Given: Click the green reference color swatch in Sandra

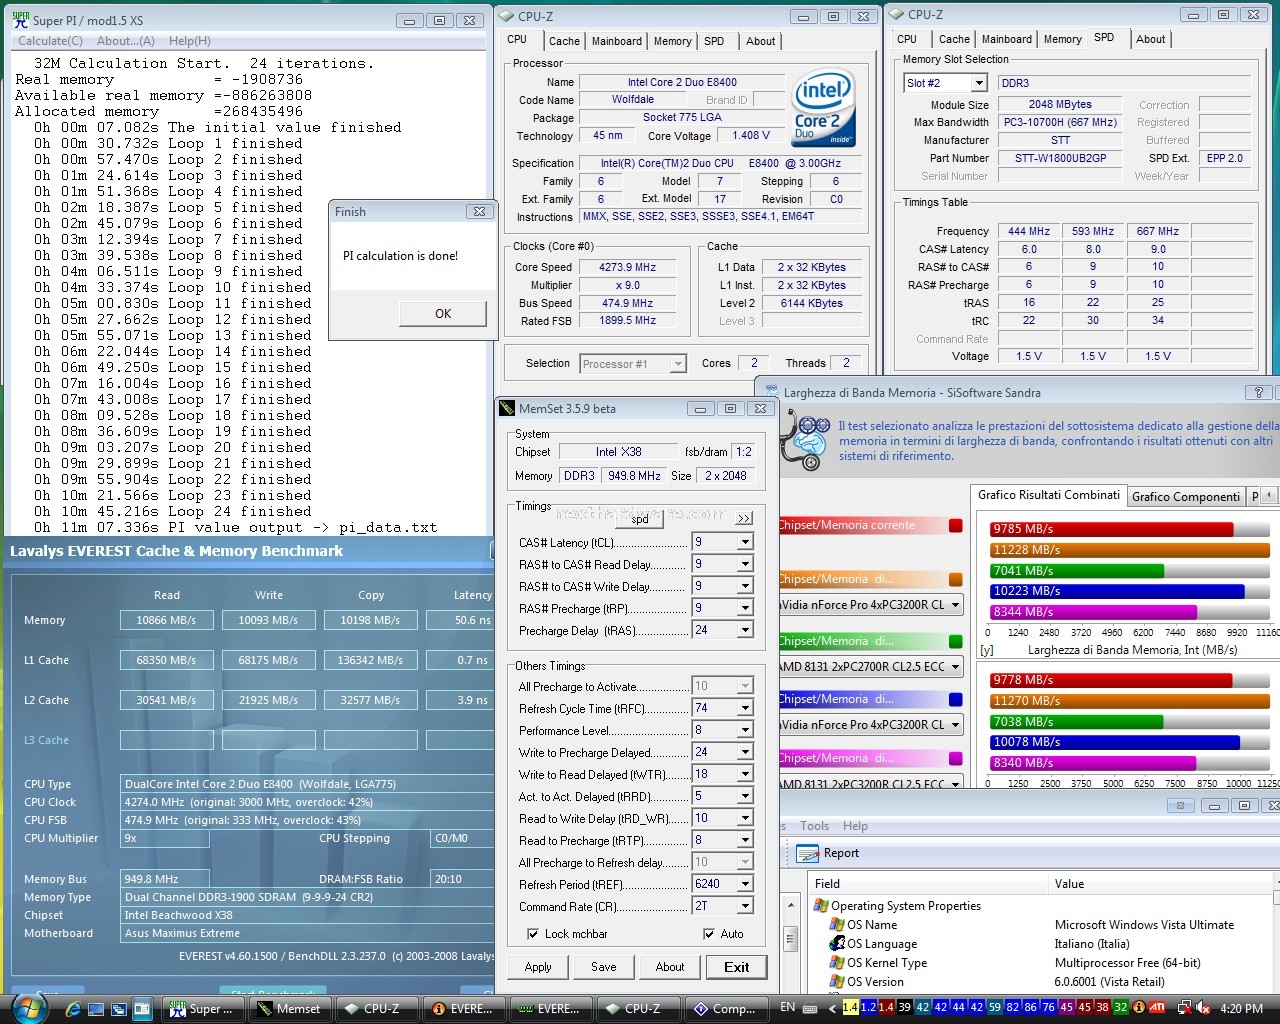Looking at the screenshot, I should click(956, 641).
